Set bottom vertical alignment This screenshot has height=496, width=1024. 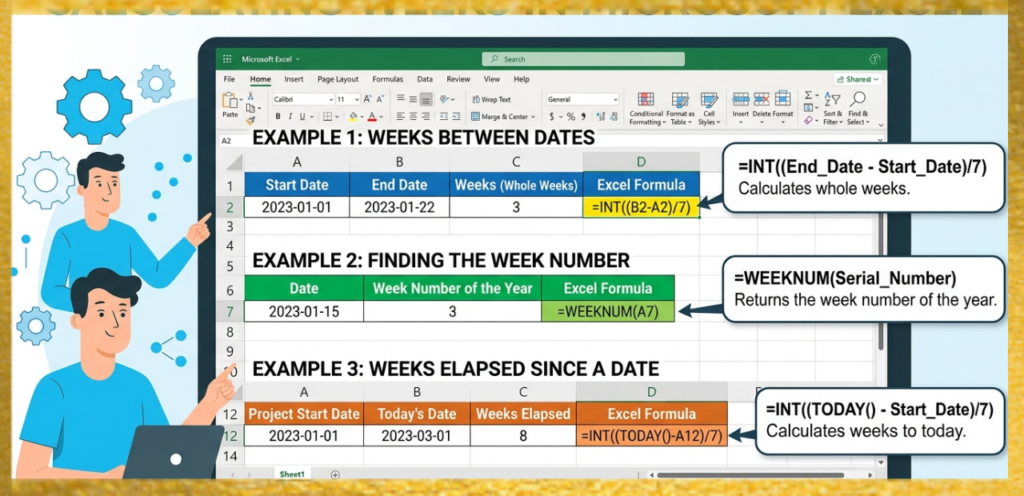click(426, 100)
